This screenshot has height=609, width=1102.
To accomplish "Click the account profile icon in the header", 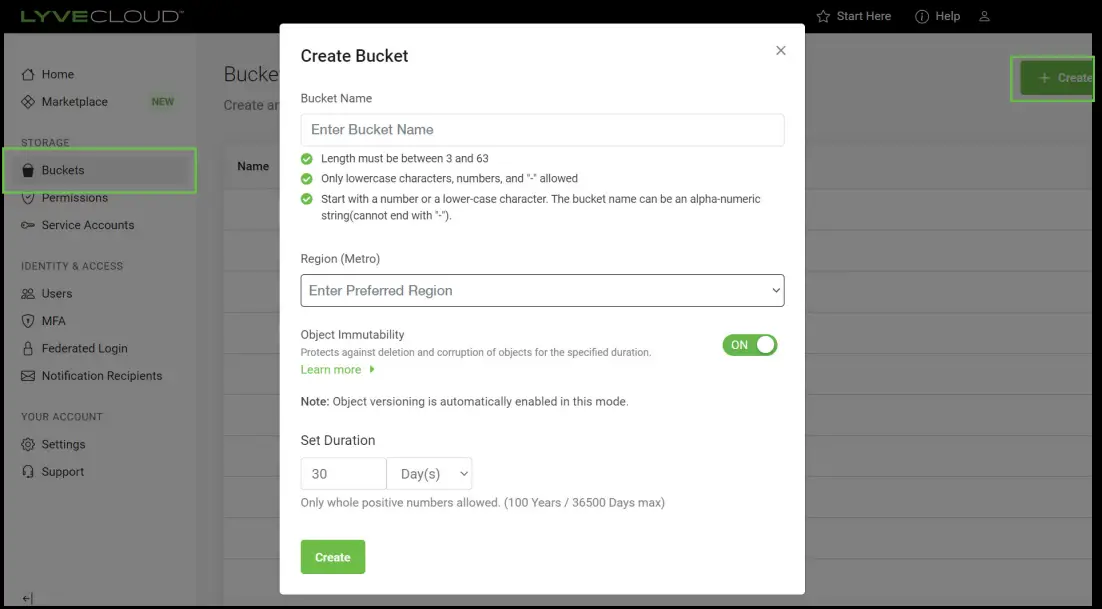I will pos(984,16).
